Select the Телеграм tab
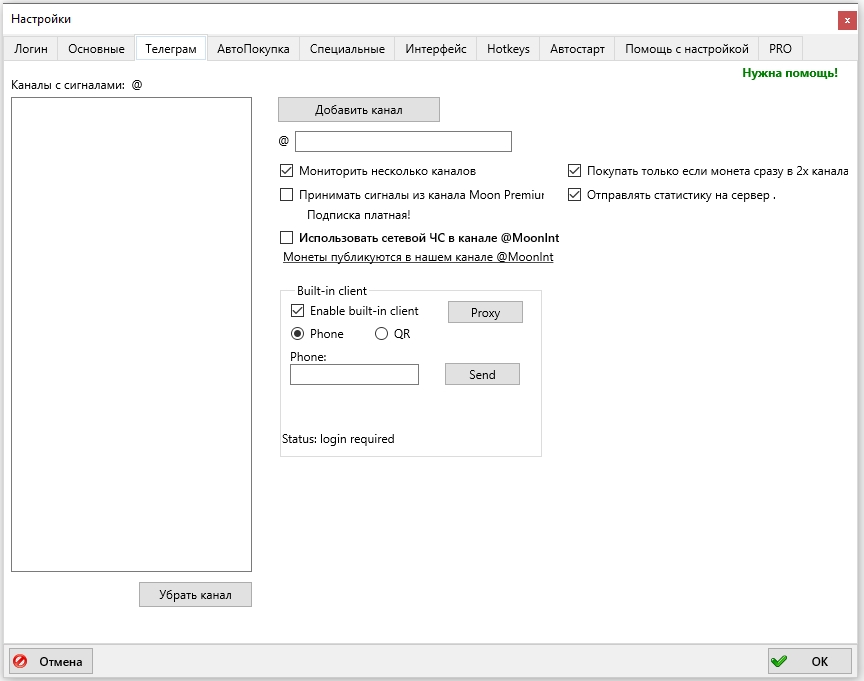The image size is (864, 681). (x=171, y=48)
